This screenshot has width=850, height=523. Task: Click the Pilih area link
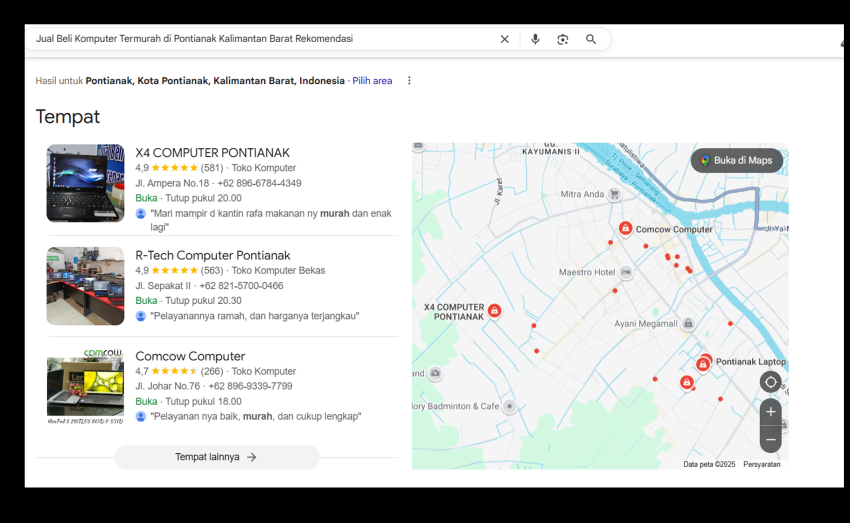coord(372,81)
